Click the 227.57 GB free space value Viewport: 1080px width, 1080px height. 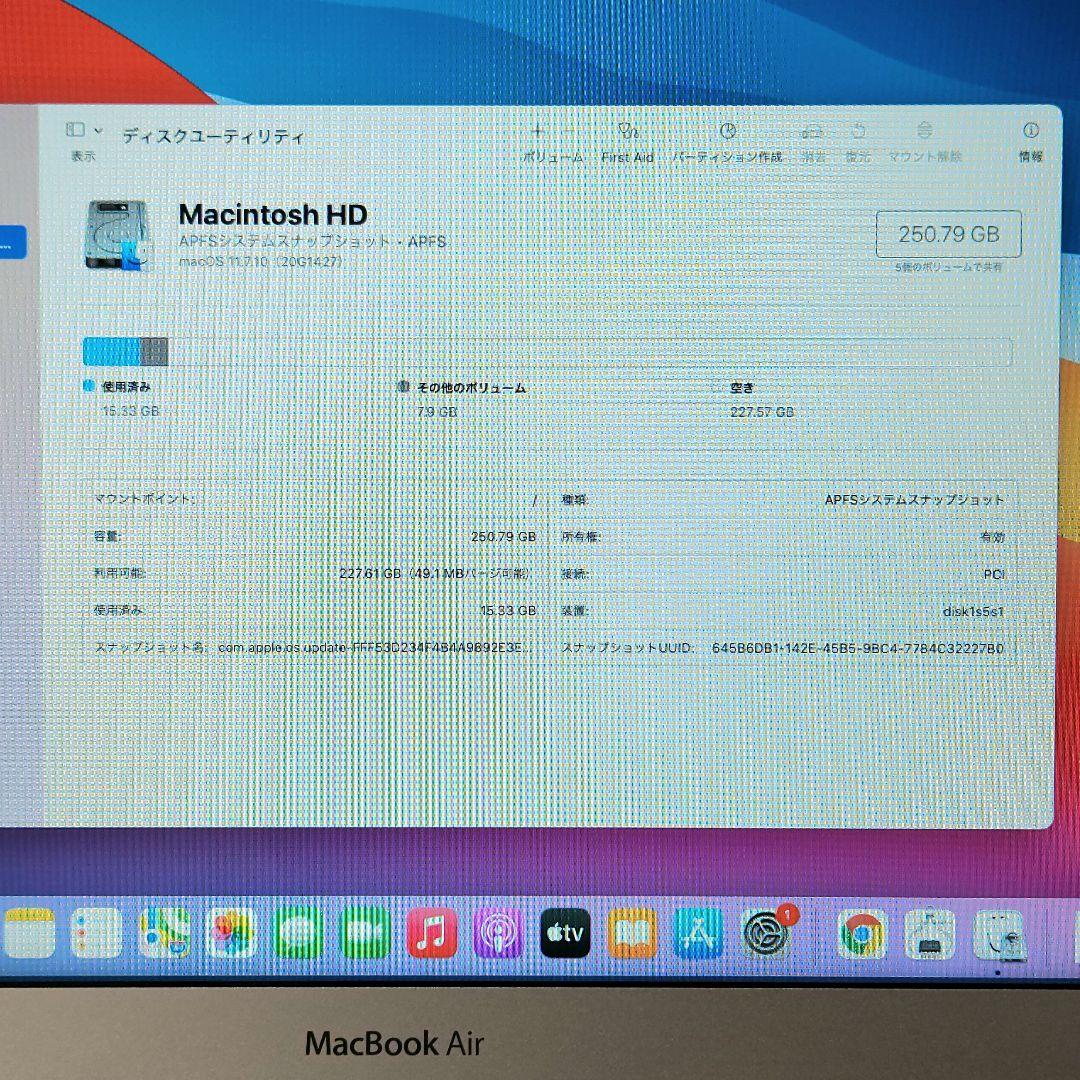point(762,412)
